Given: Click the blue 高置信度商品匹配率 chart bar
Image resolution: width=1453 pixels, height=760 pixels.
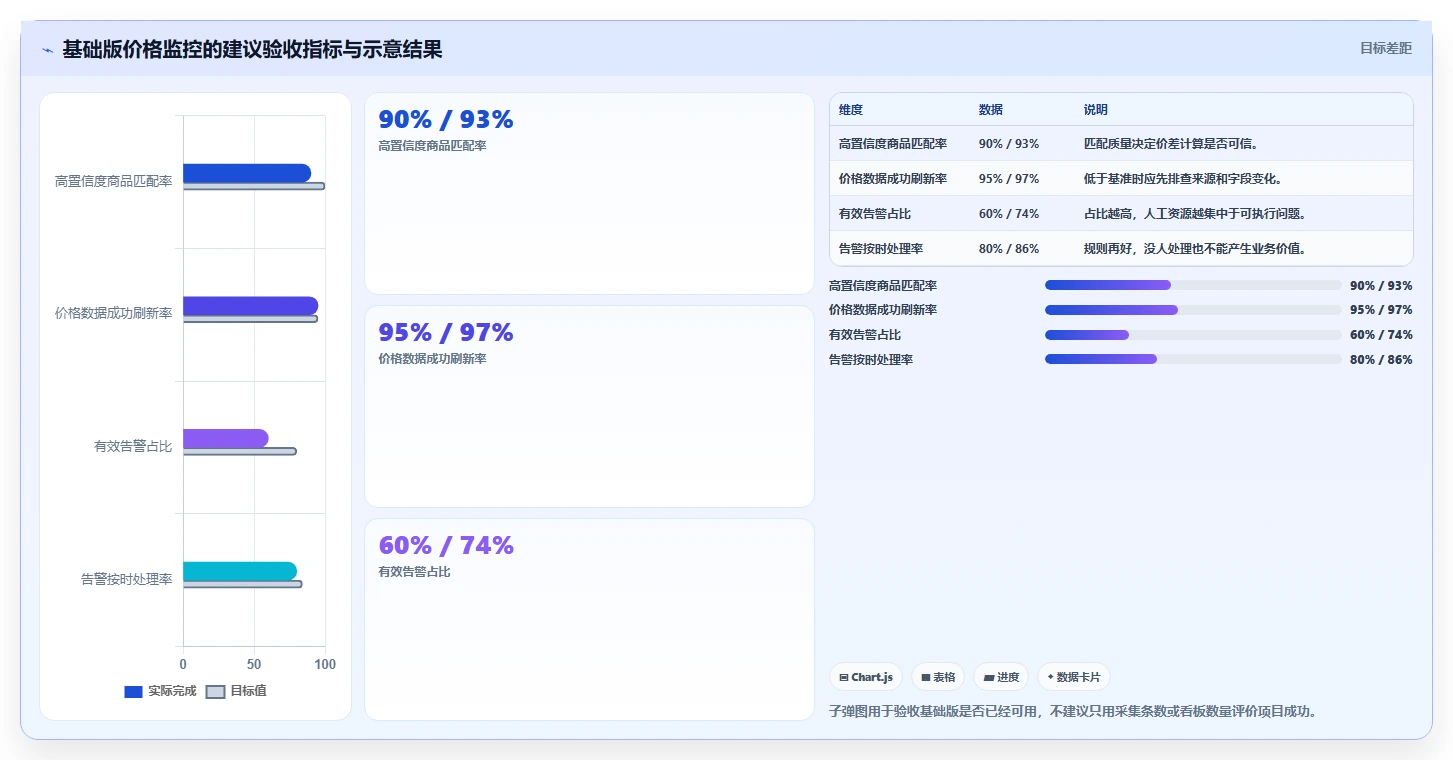Looking at the screenshot, I should pos(246,173).
